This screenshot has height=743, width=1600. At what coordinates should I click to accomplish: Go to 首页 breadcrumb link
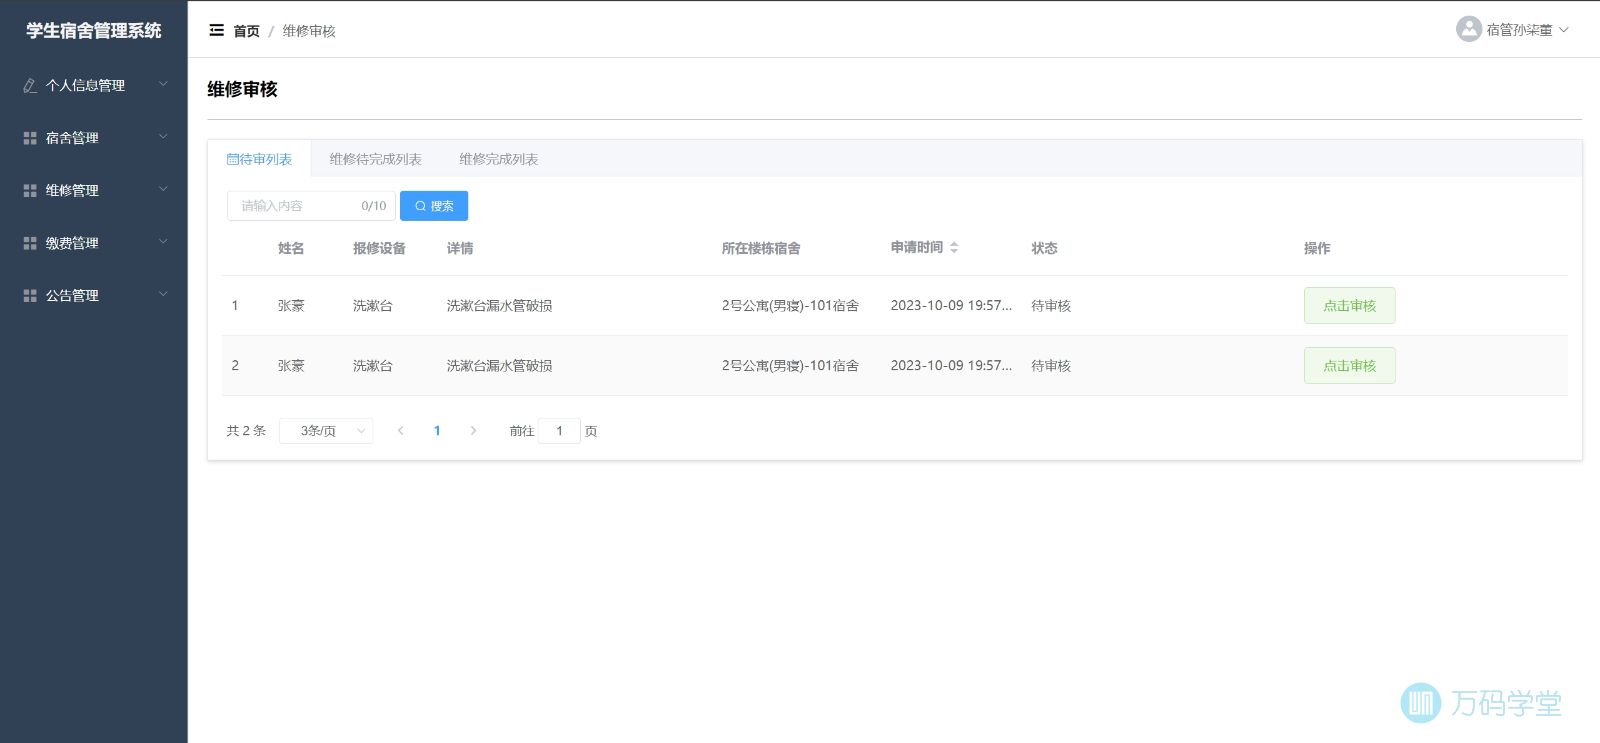click(246, 31)
